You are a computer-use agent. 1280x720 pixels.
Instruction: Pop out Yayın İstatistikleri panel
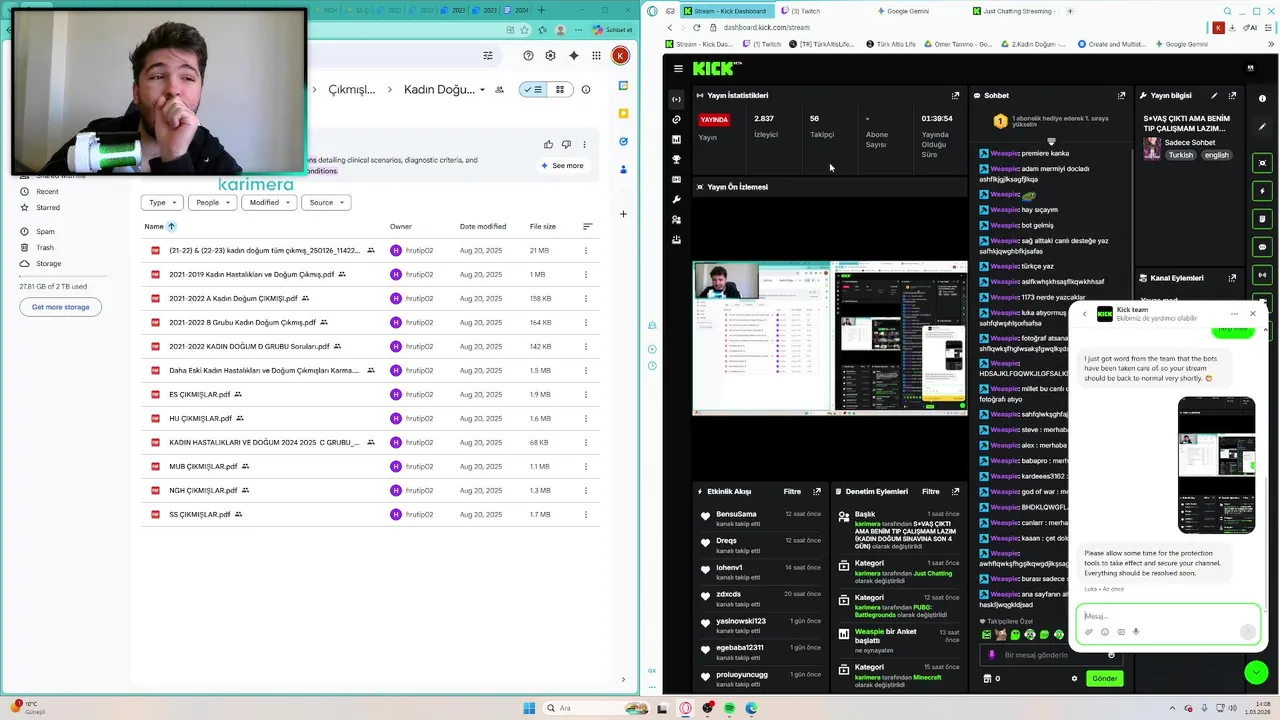pos(955,96)
